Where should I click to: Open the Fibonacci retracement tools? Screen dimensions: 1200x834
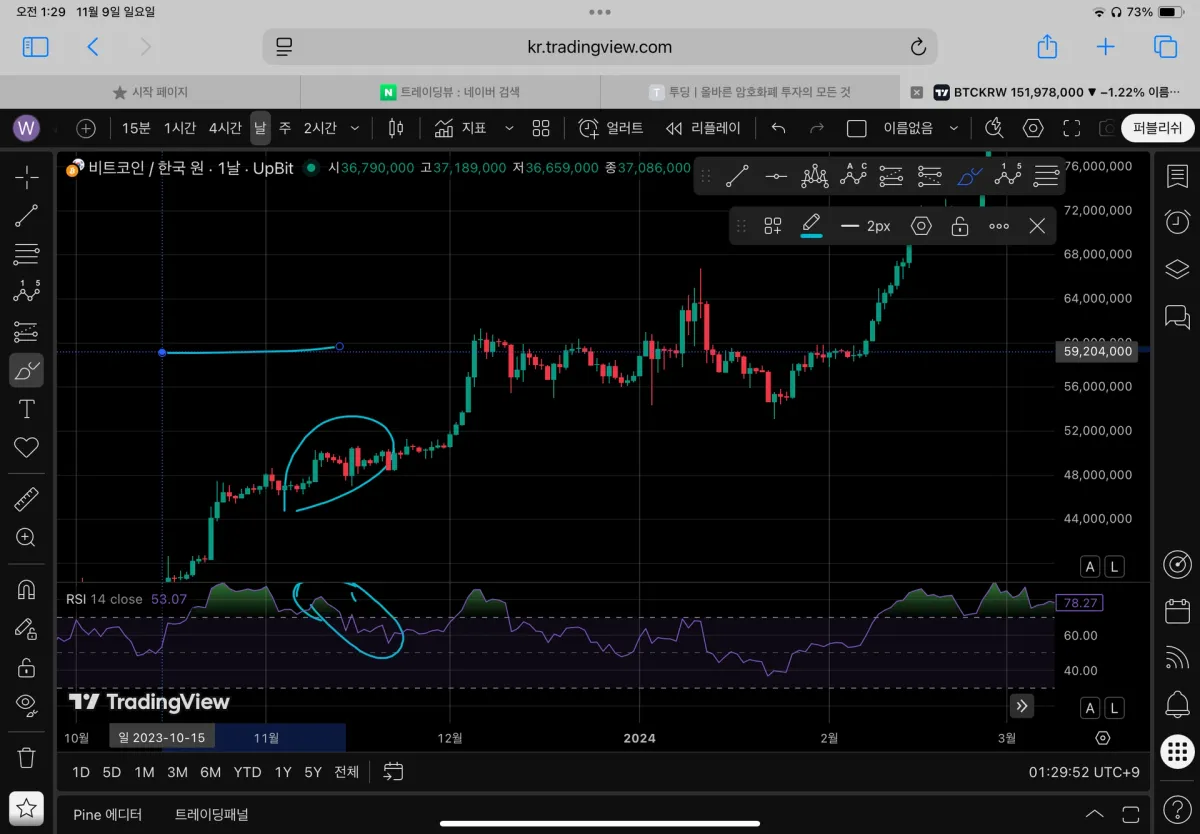[27, 254]
